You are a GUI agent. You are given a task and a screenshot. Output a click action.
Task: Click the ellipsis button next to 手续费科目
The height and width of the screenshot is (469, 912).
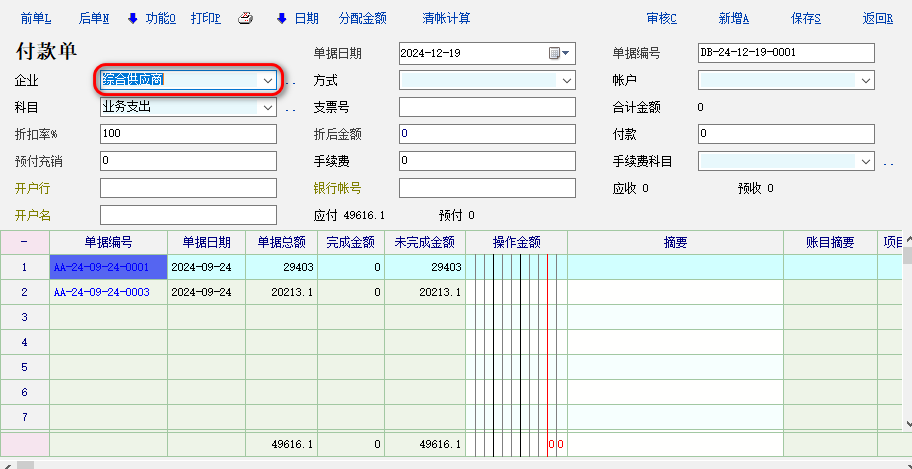click(888, 161)
